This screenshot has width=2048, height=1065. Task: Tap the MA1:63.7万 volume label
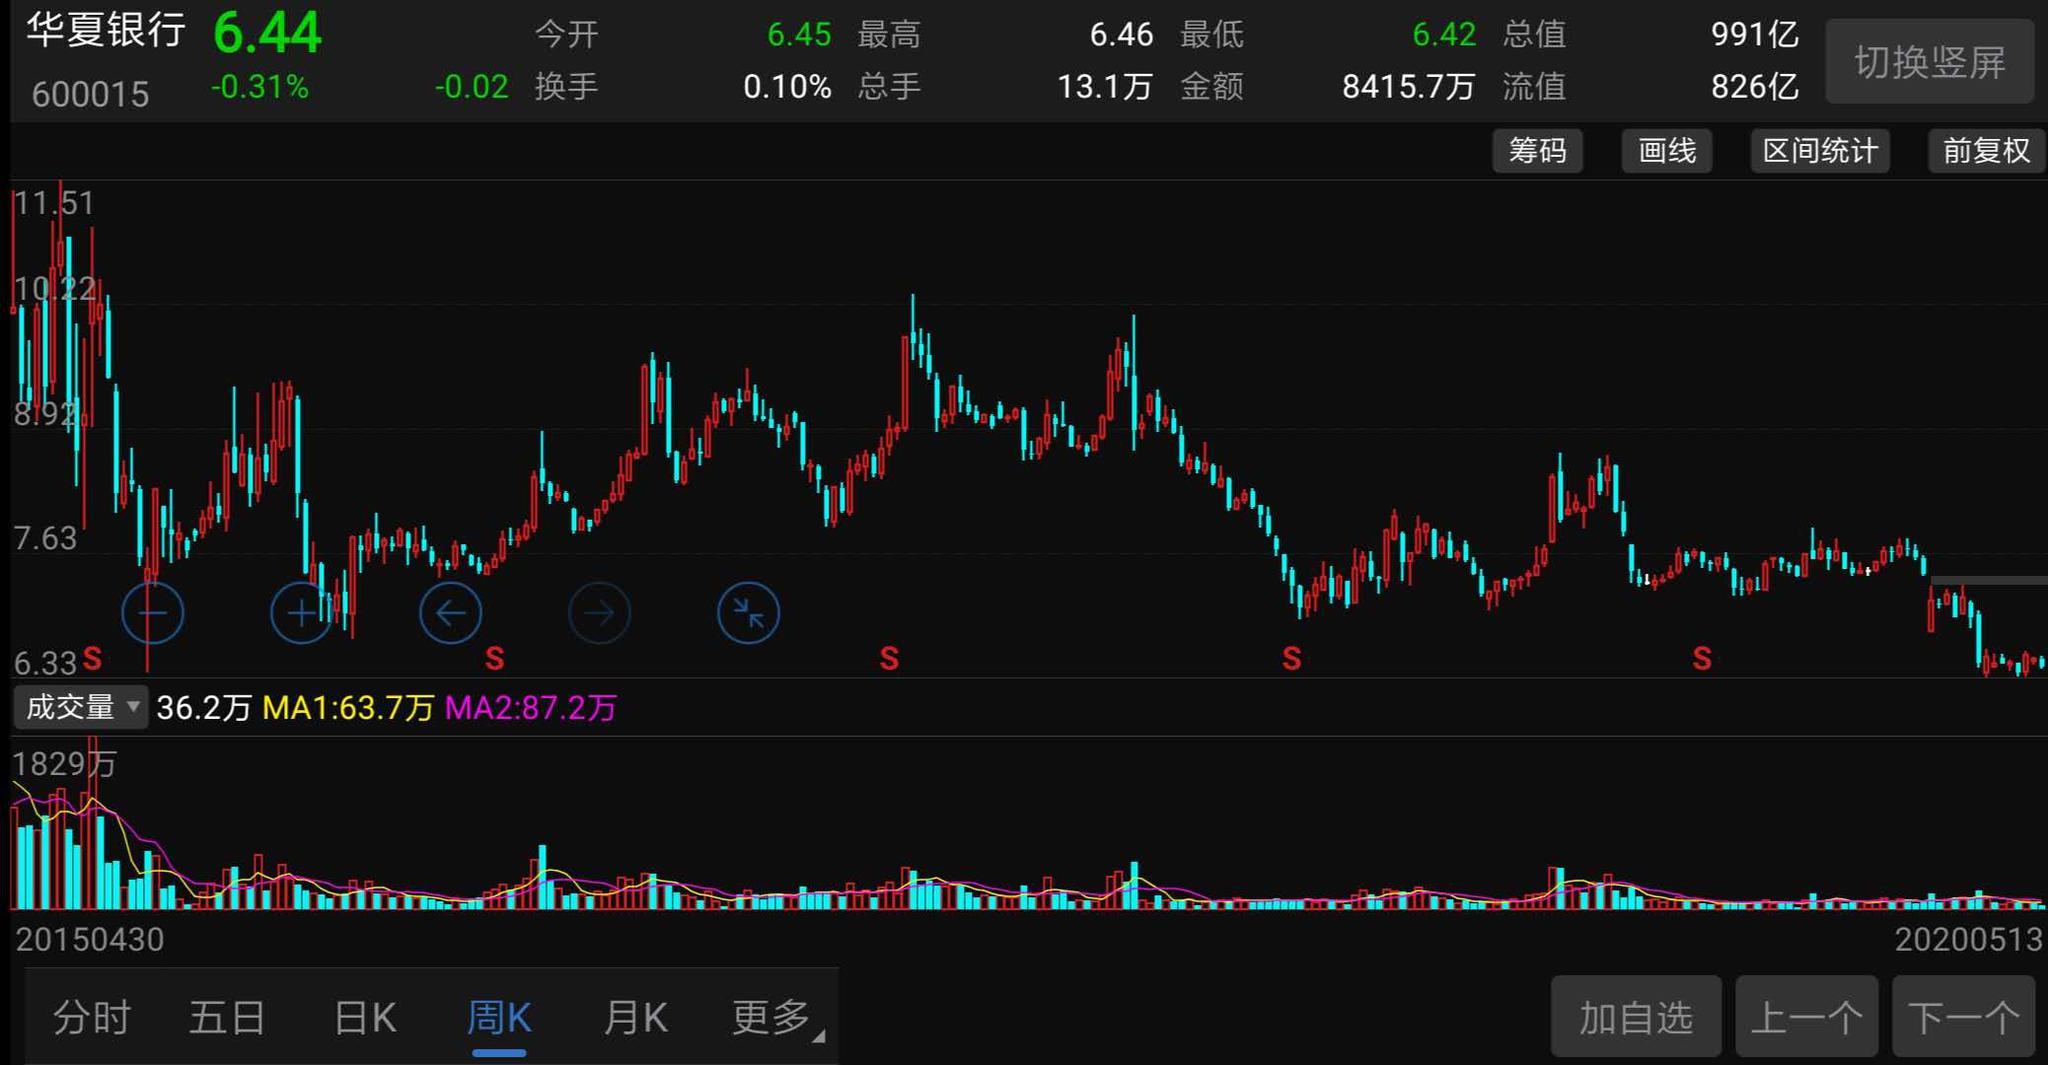(x=348, y=708)
